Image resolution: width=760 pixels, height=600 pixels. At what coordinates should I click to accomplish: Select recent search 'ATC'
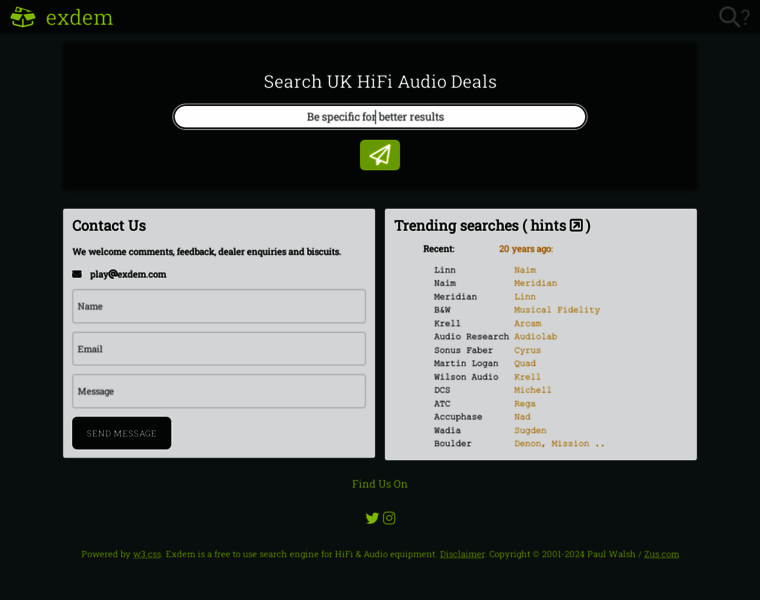(442, 403)
